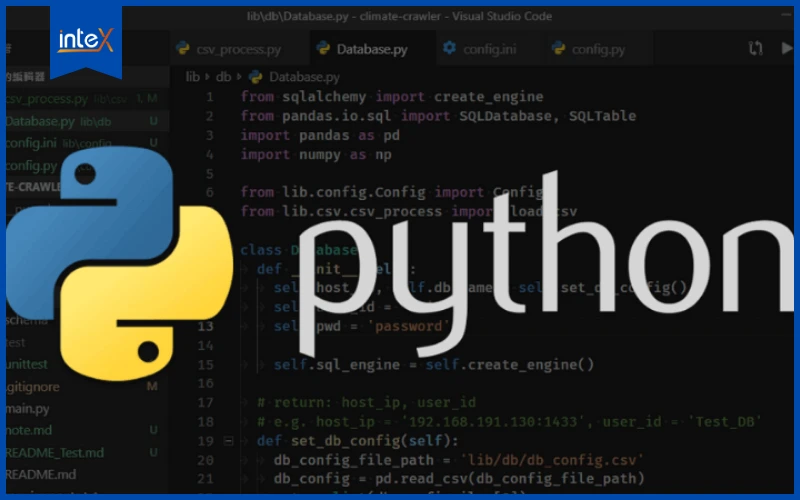Image resolution: width=800 pixels, height=500 pixels.
Task: Click 'pd.read_csv(db_config_file_path)' on line 21
Action: pyautogui.click(x=510, y=479)
